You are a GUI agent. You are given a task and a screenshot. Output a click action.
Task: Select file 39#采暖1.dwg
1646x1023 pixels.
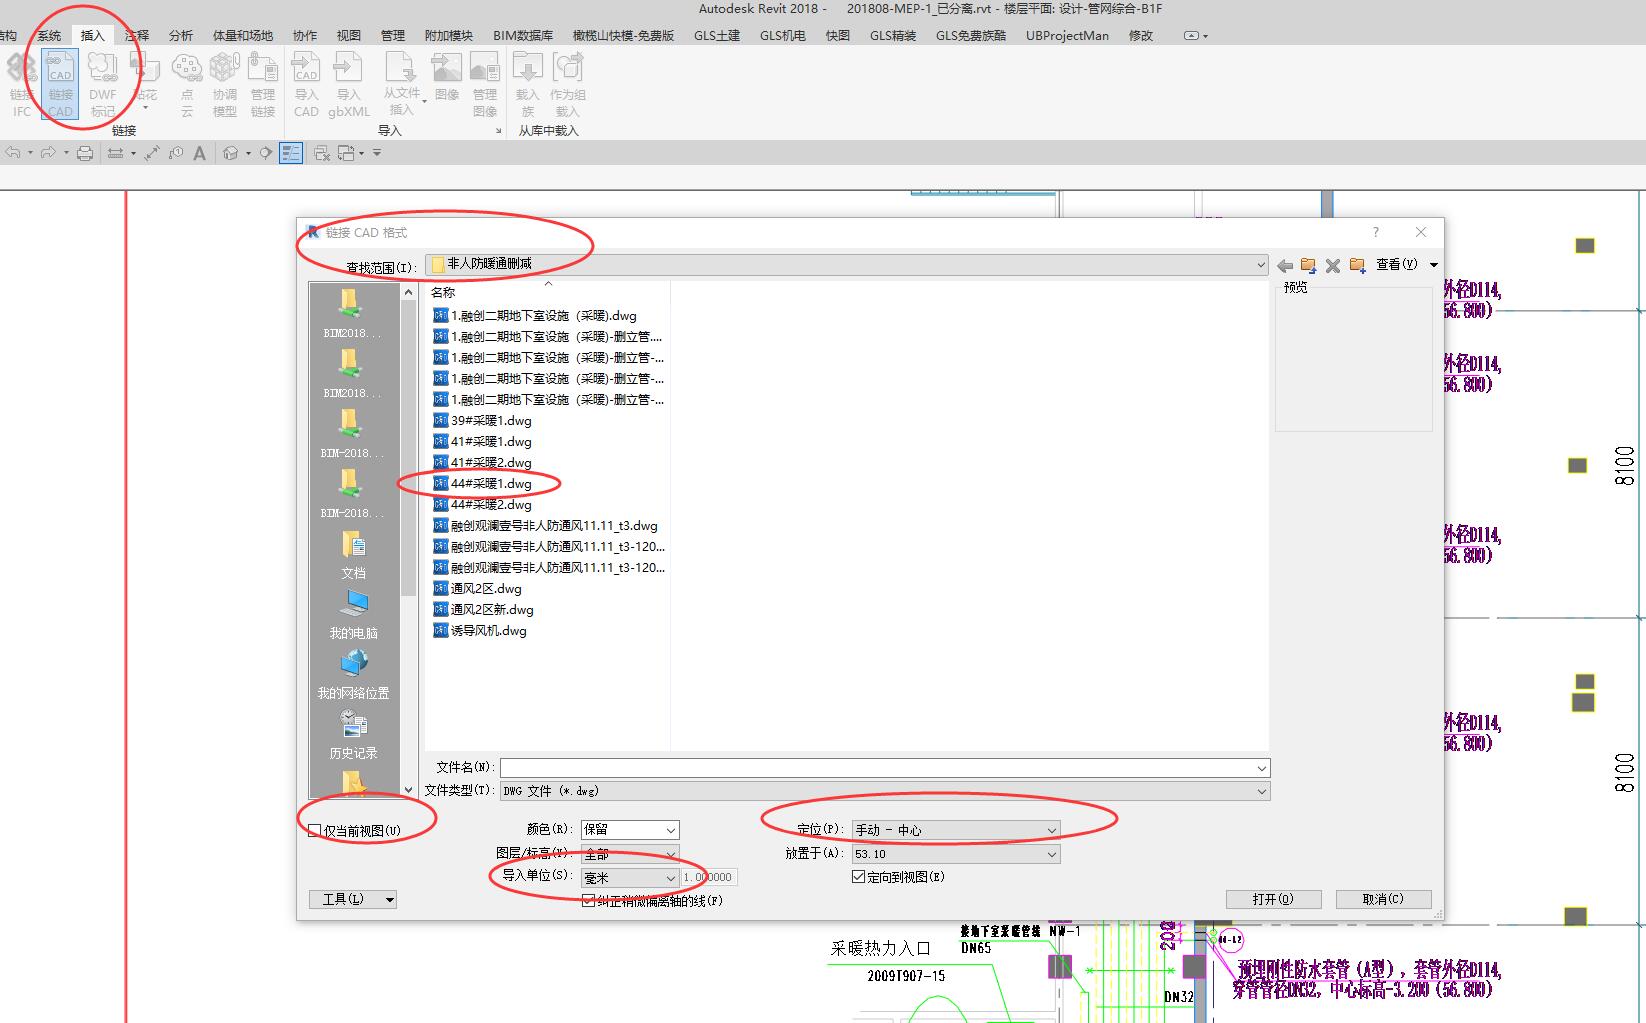pos(483,420)
